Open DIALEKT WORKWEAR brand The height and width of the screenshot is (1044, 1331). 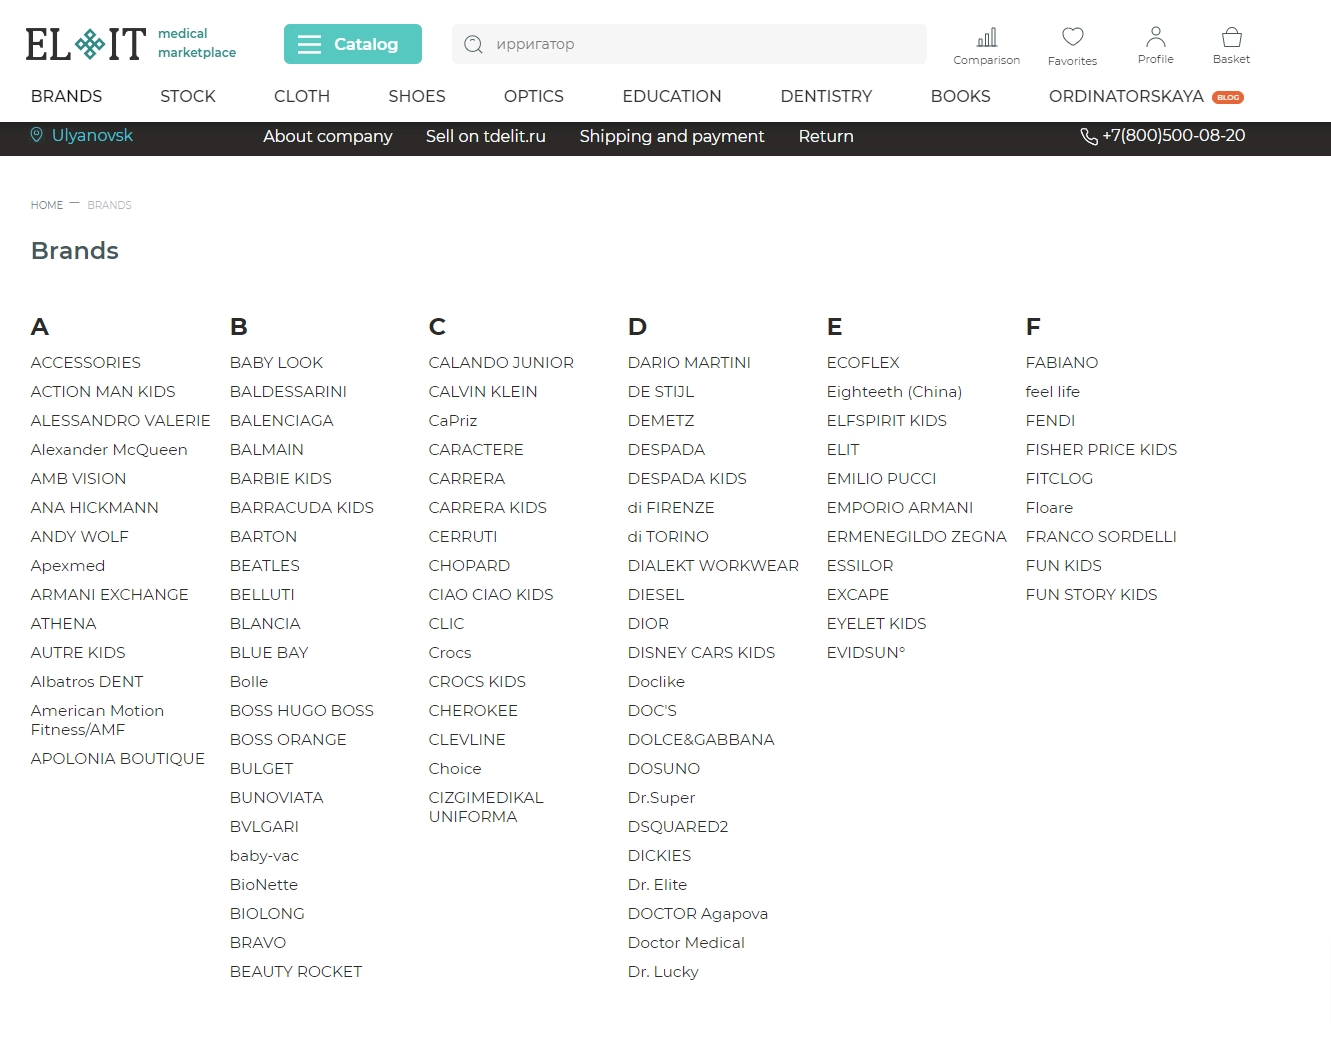tap(713, 565)
